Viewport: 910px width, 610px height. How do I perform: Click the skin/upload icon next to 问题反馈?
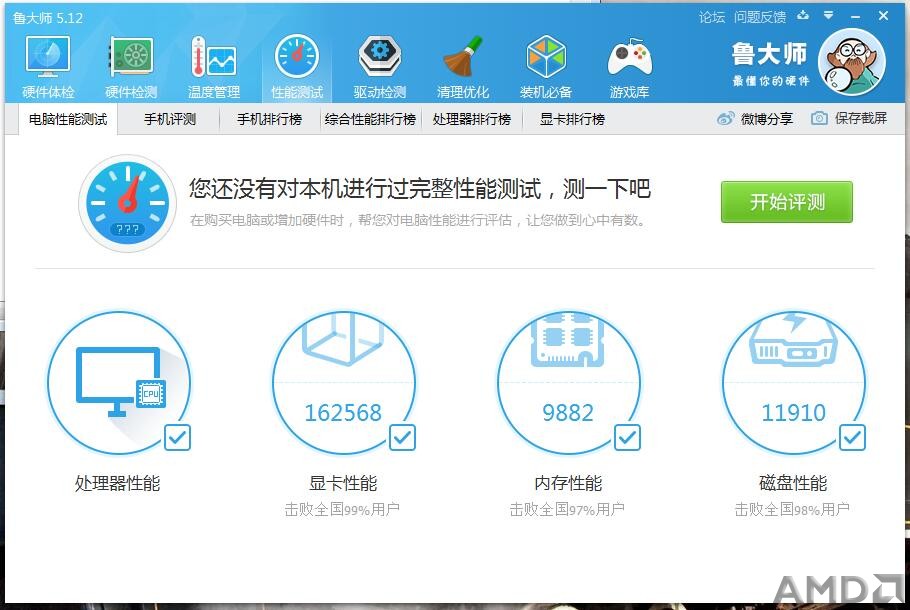pos(803,16)
